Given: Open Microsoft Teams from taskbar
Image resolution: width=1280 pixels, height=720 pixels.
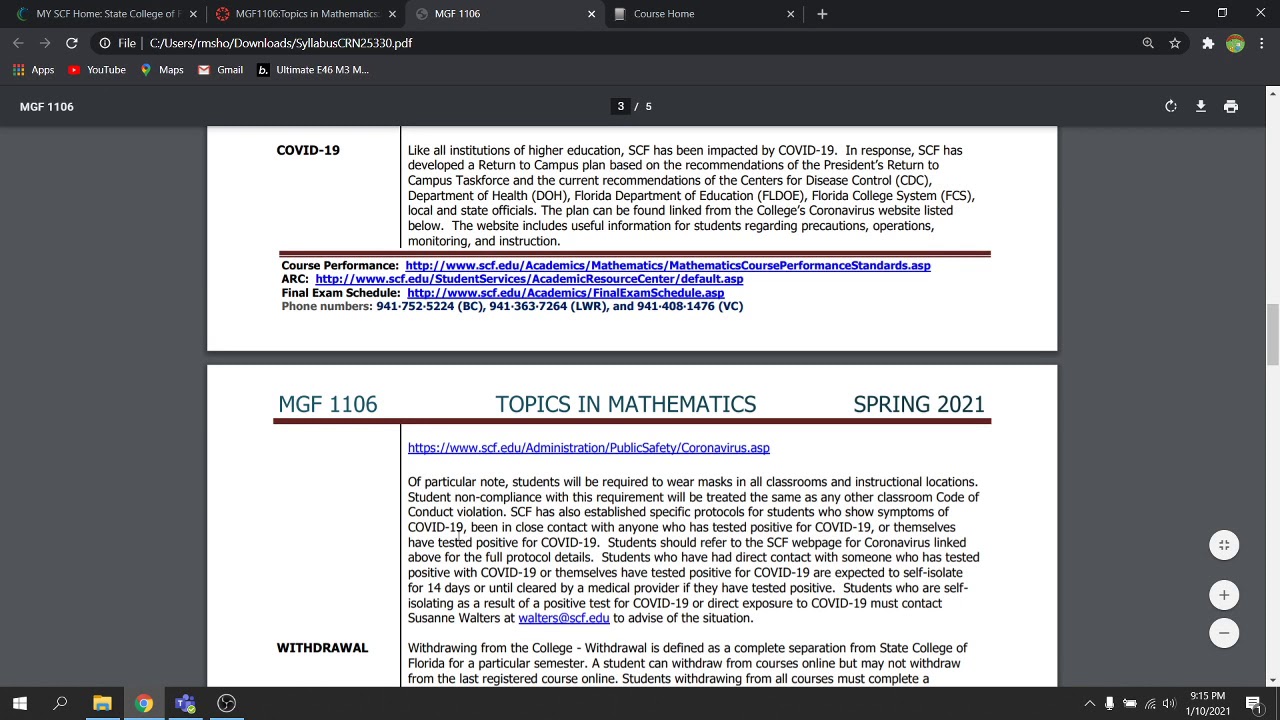Looking at the screenshot, I should pos(185,703).
